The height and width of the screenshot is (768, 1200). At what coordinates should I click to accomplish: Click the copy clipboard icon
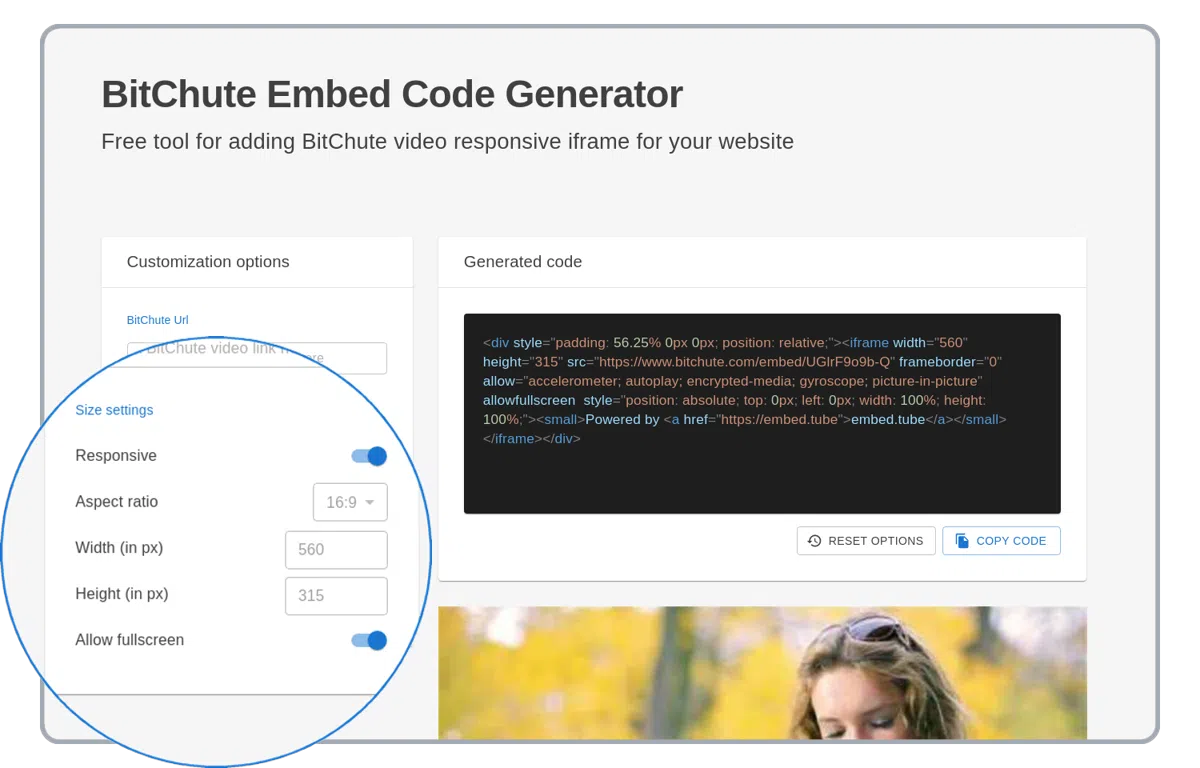coord(962,541)
